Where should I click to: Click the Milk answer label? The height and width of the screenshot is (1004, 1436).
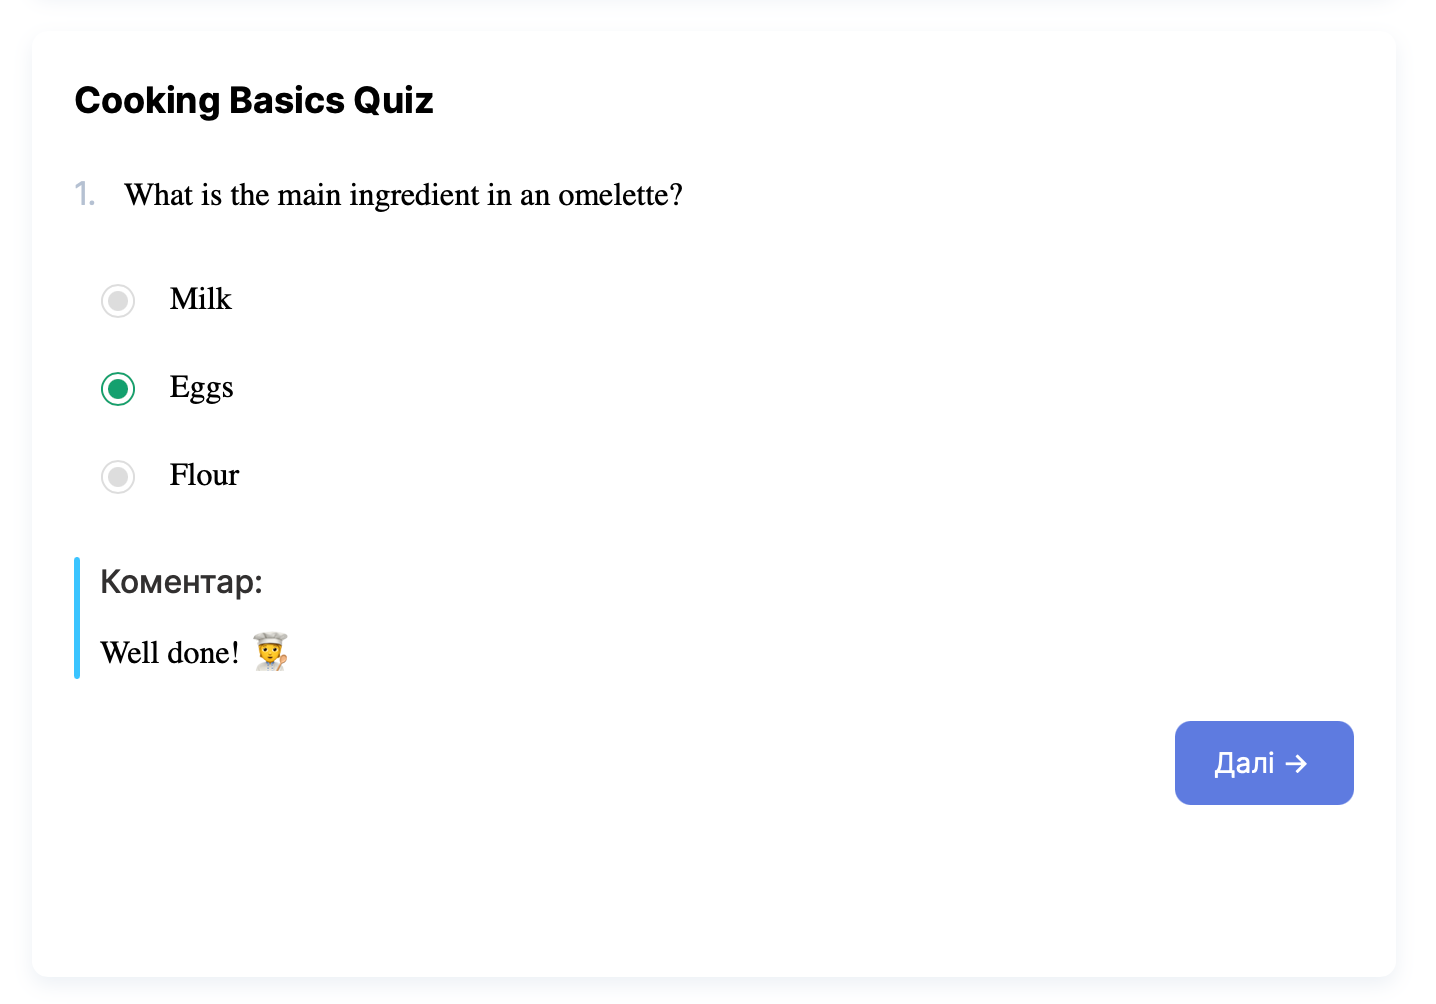[200, 299]
